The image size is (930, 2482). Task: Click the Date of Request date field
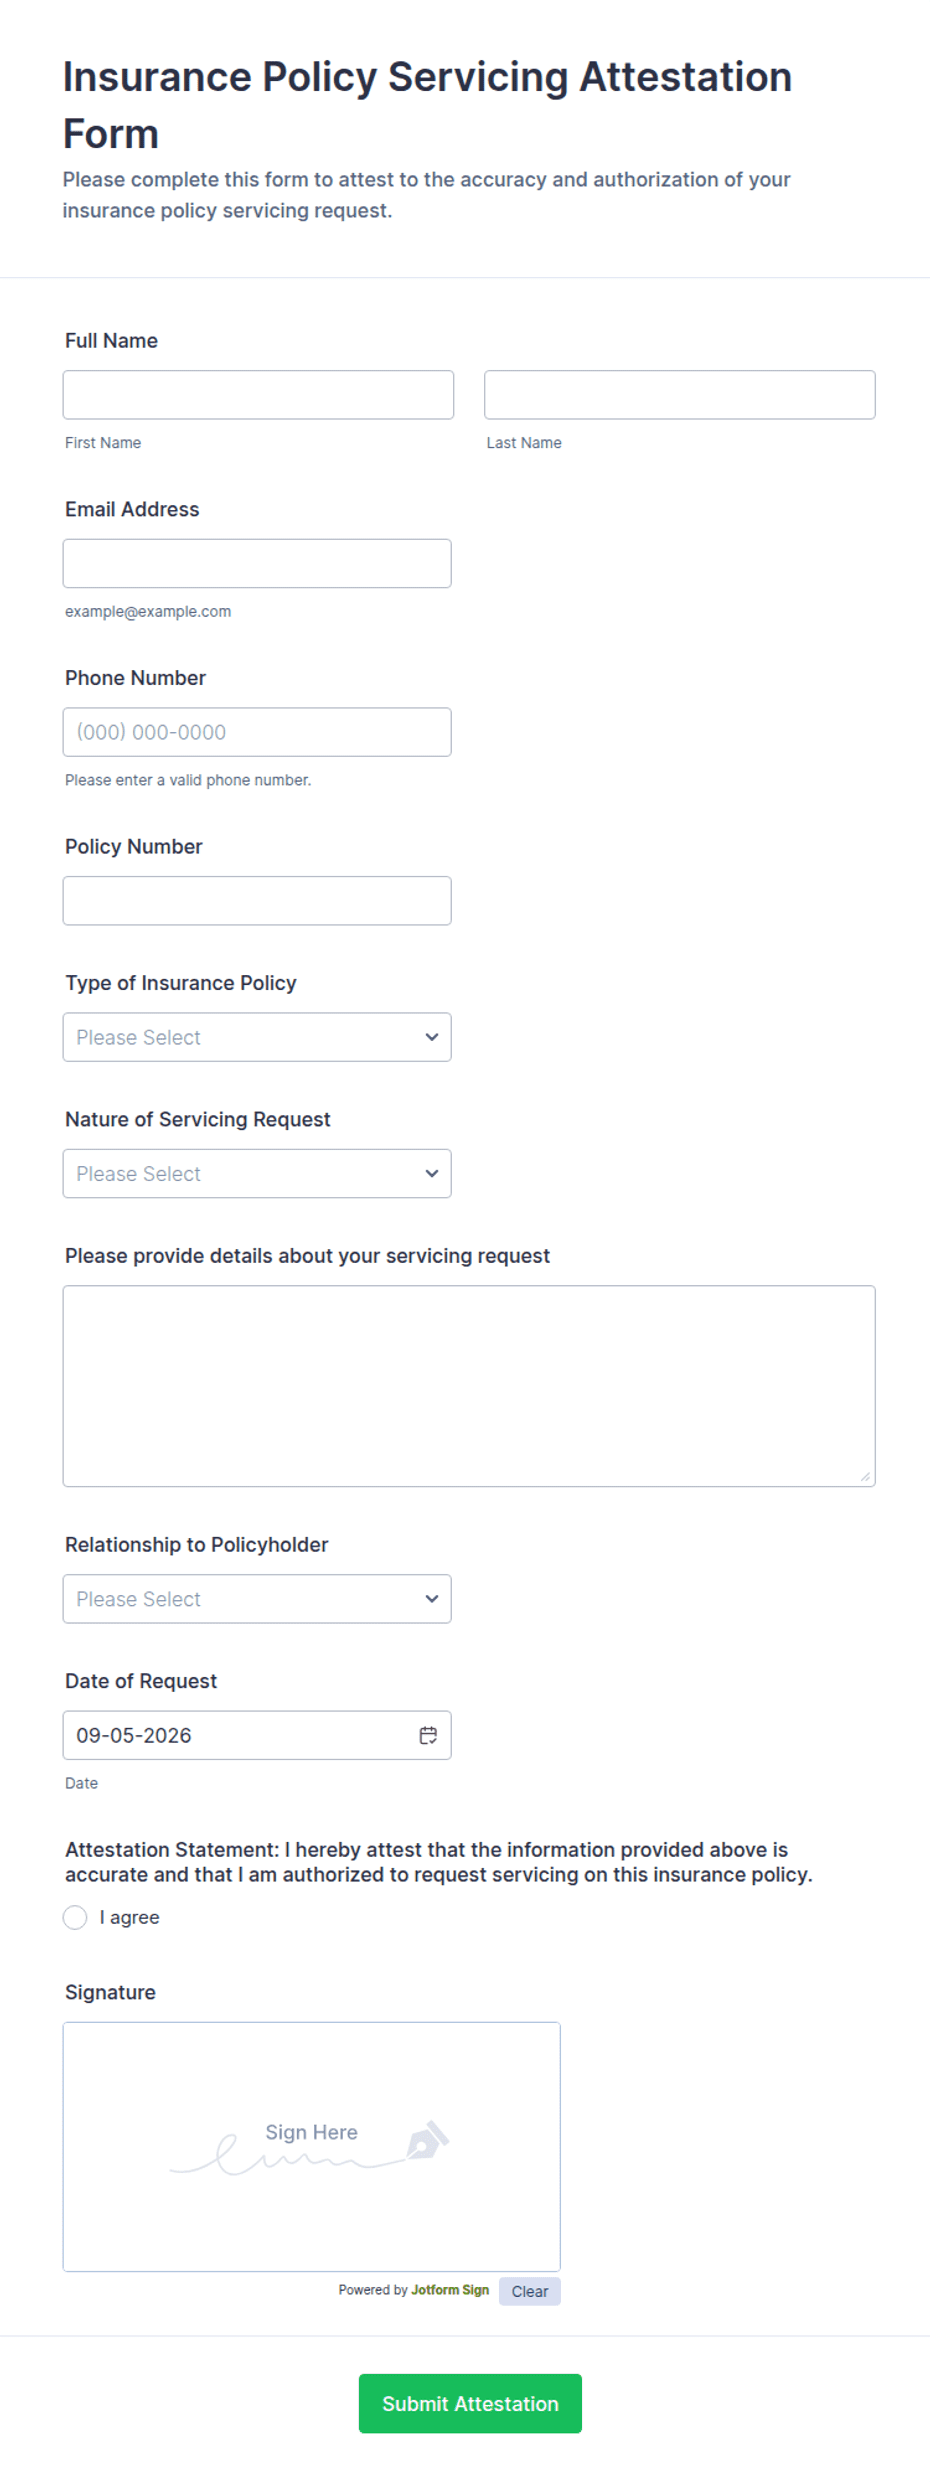pos(257,1735)
